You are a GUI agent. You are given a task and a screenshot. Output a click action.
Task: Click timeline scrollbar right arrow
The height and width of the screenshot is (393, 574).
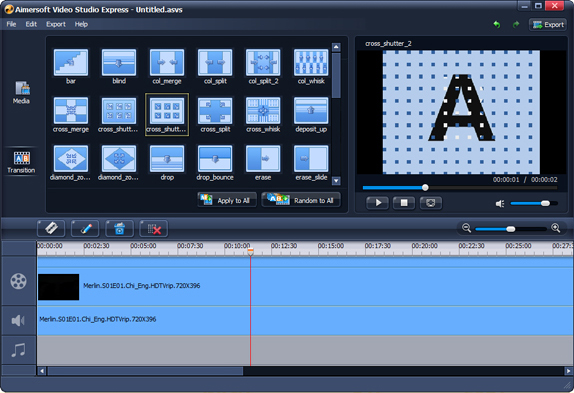tap(568, 371)
